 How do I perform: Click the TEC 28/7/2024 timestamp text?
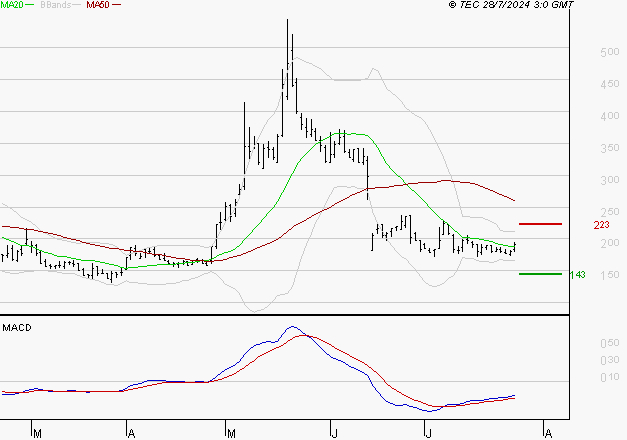pos(511,5)
